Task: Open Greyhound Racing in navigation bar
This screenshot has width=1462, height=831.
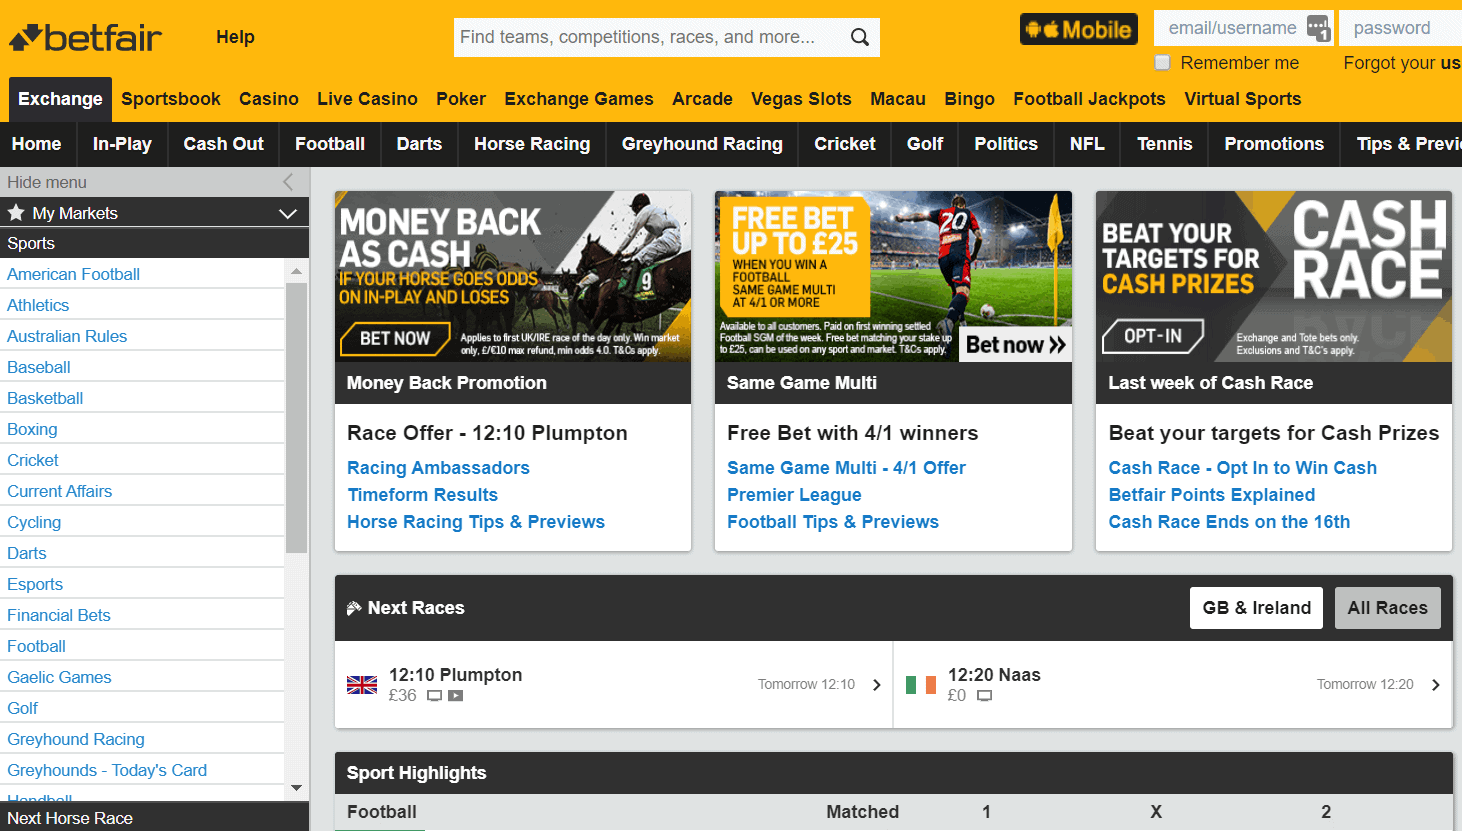Action: (x=702, y=144)
